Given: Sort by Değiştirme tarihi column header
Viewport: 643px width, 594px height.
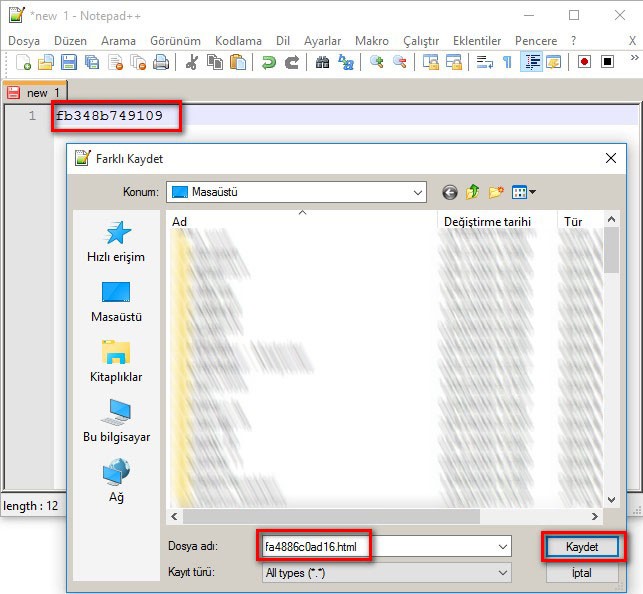Looking at the screenshot, I should pyautogui.click(x=497, y=222).
